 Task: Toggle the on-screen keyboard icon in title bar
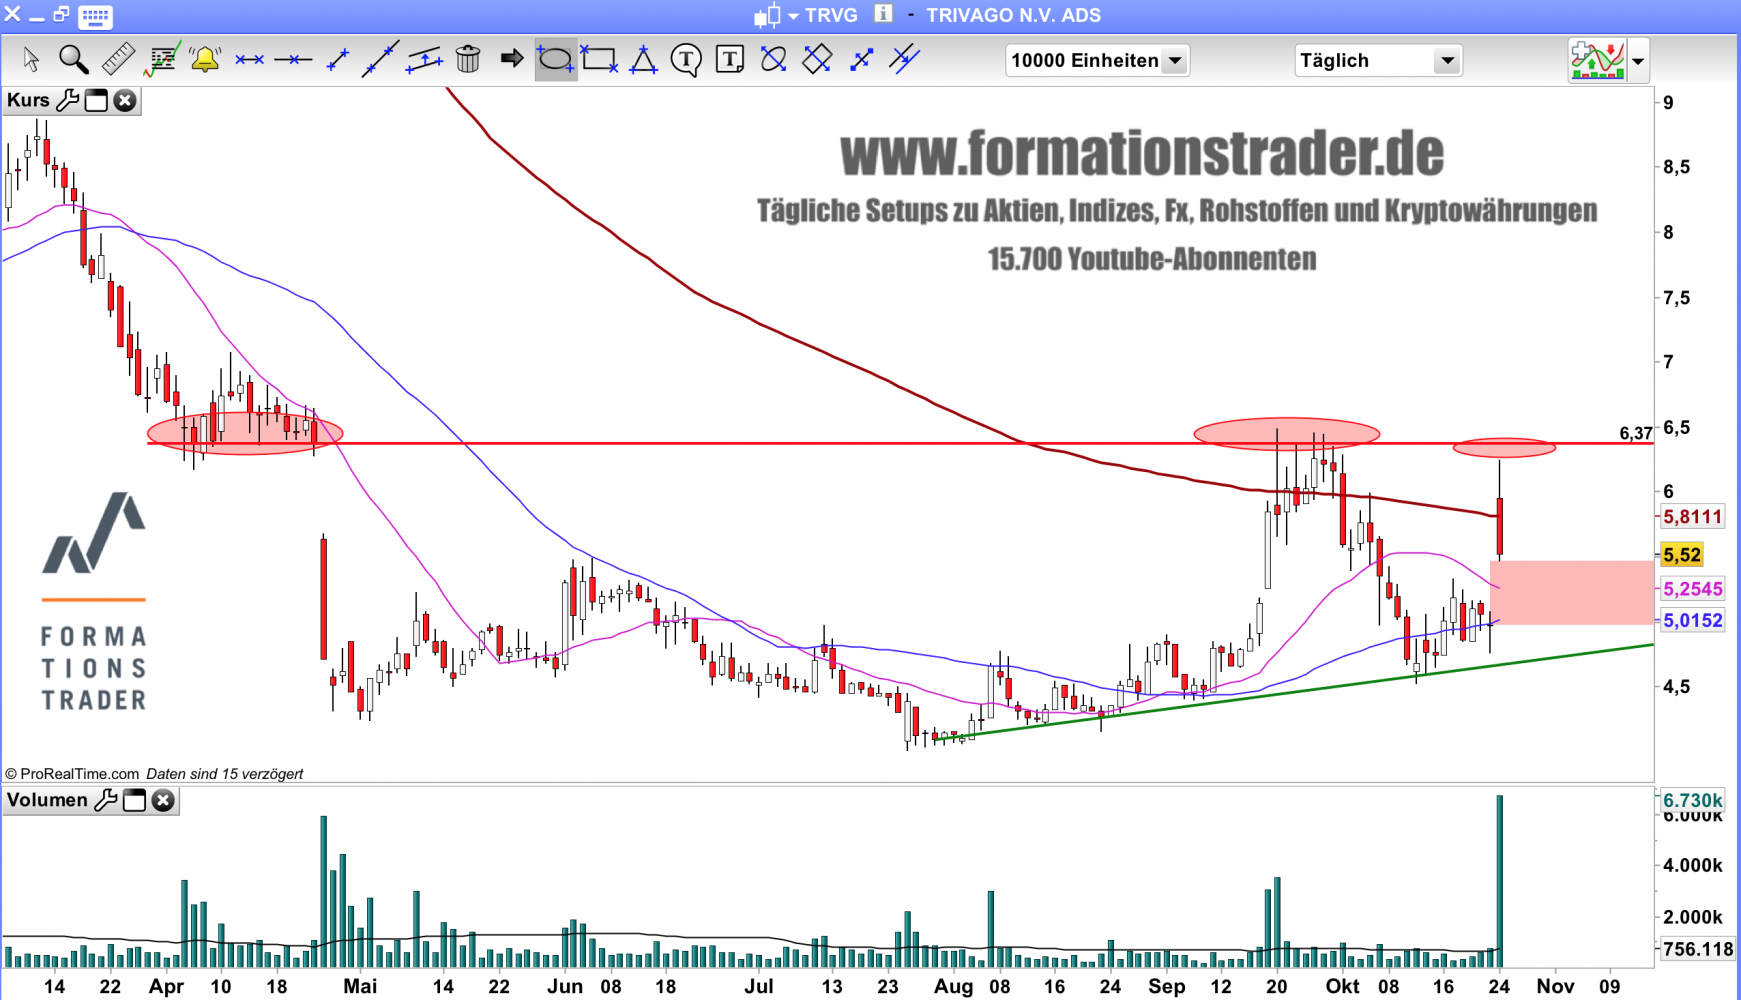96,16
